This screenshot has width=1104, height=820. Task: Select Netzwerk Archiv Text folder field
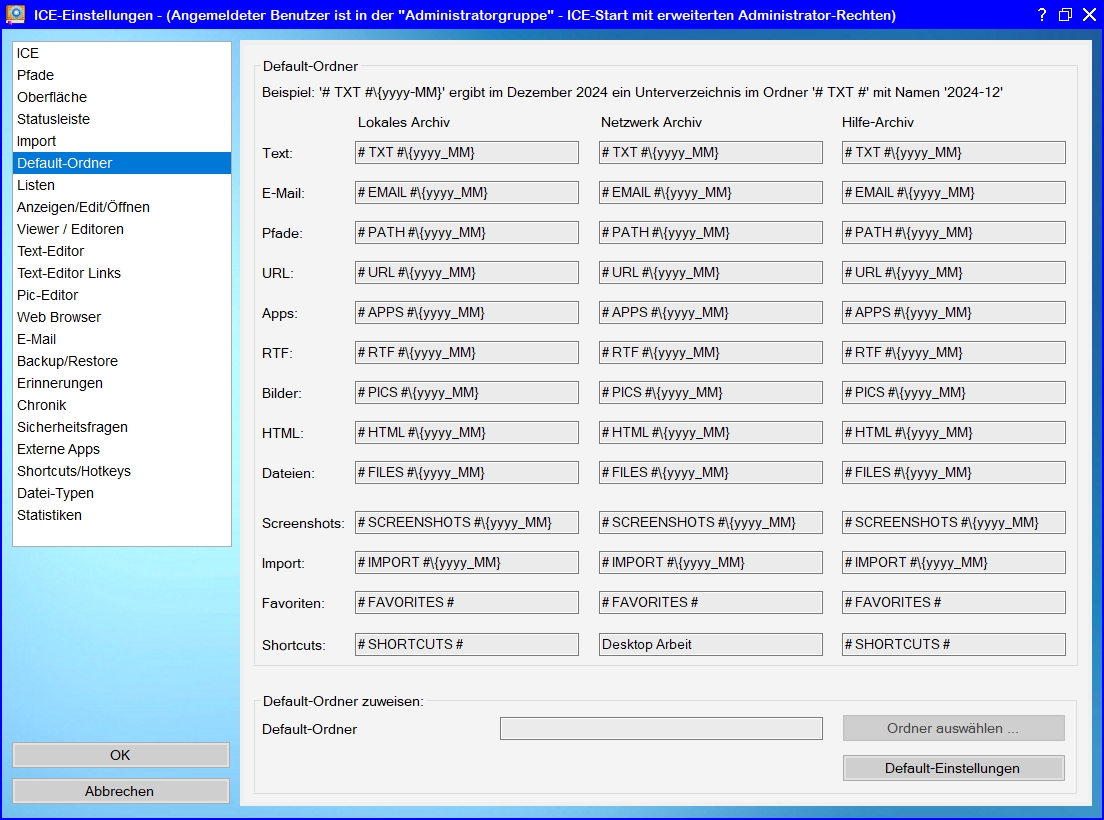(x=710, y=153)
